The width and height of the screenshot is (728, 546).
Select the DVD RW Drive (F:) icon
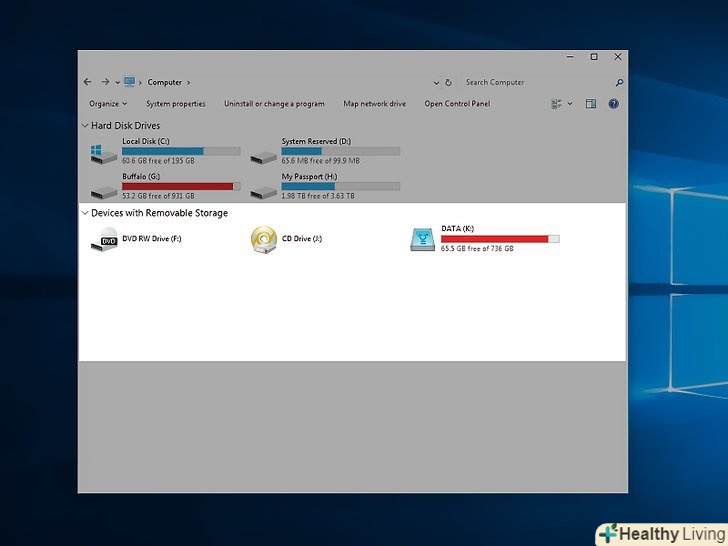pos(104,239)
